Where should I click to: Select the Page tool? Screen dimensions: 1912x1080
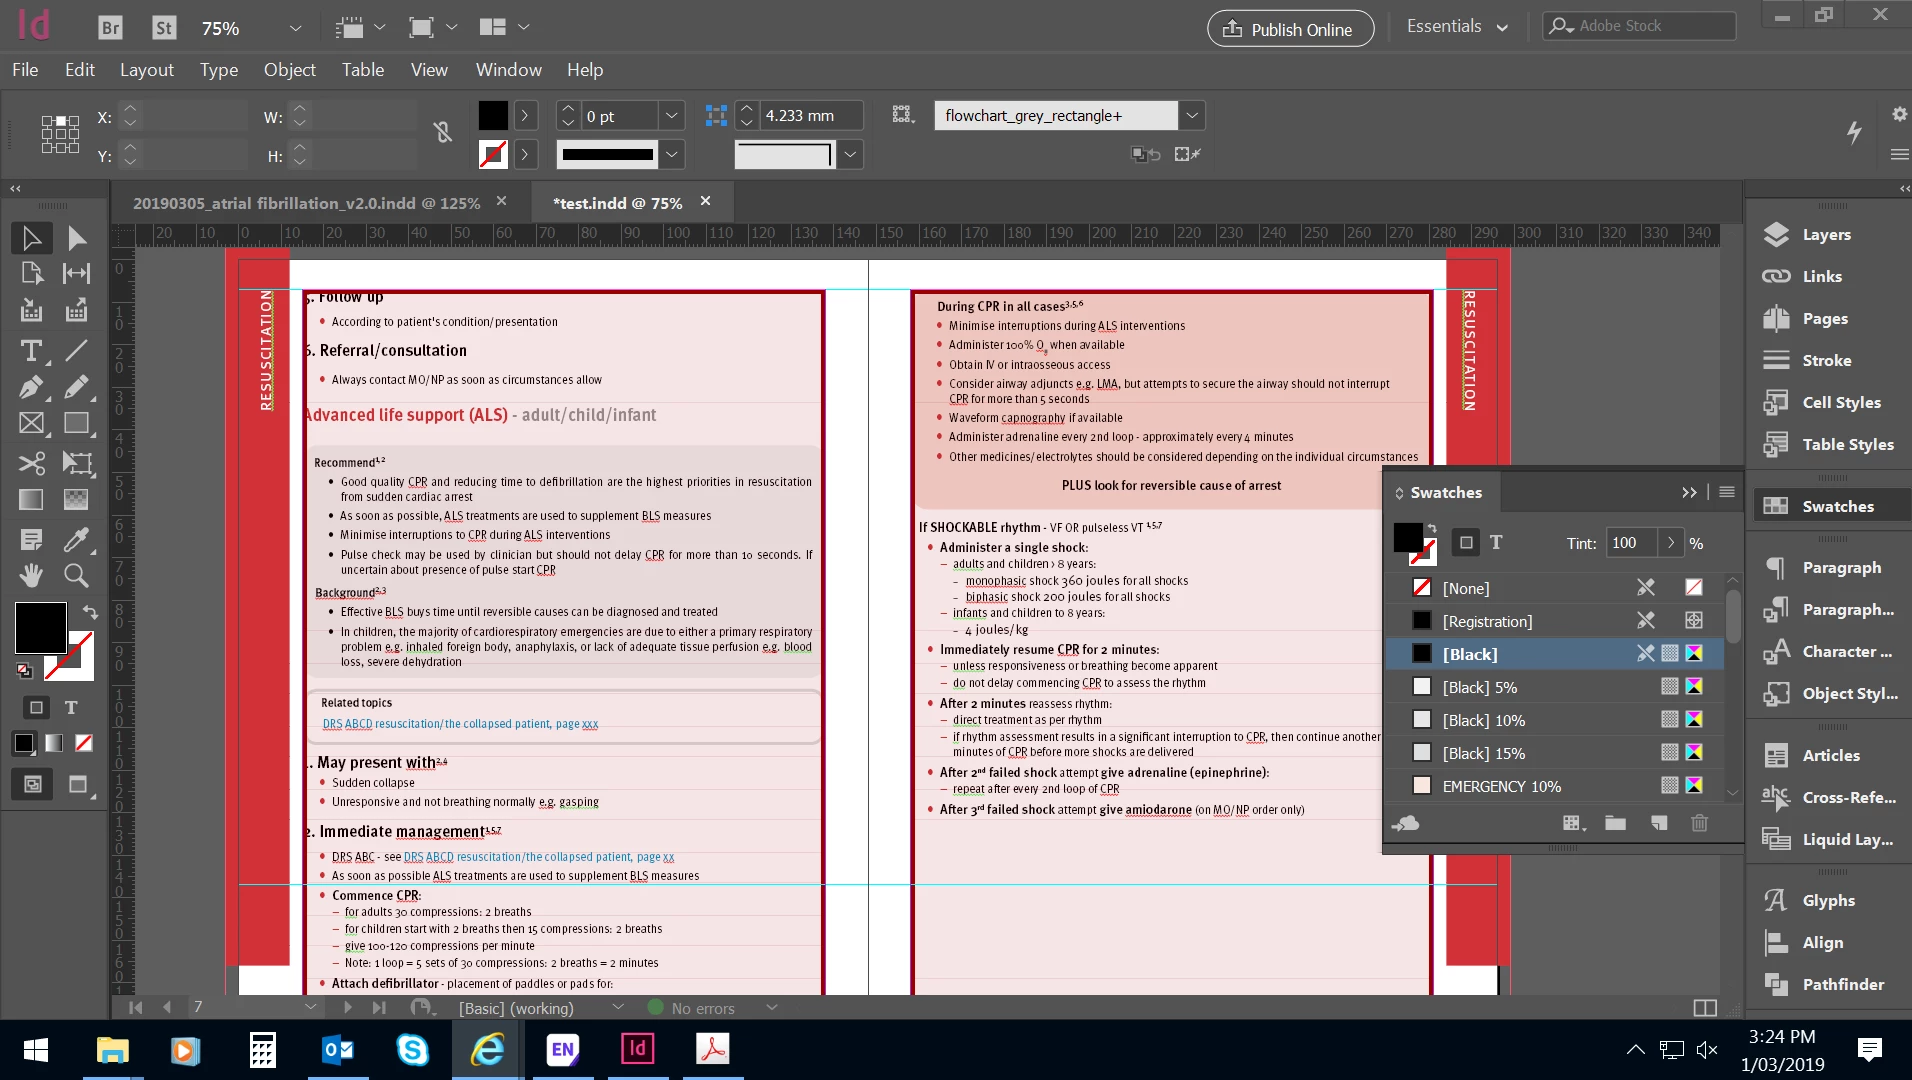pos(32,273)
